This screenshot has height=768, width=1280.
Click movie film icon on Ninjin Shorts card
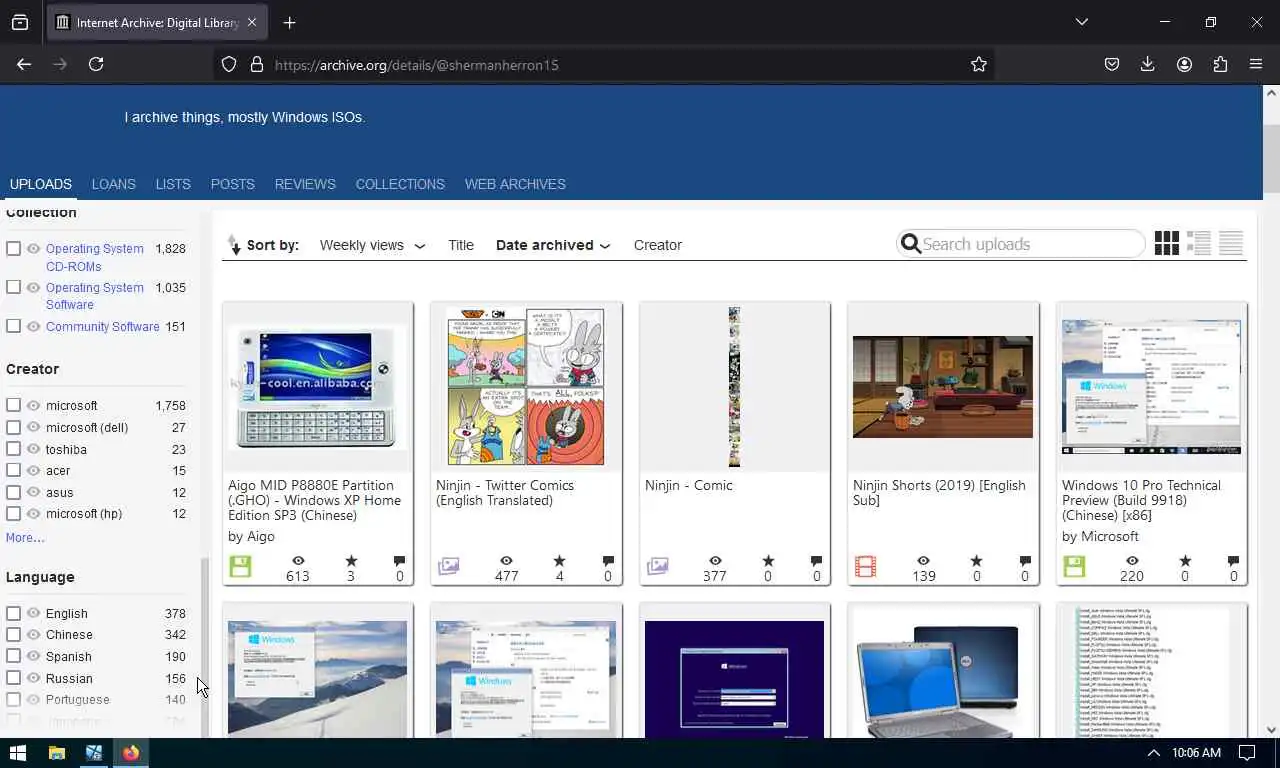pyautogui.click(x=865, y=566)
